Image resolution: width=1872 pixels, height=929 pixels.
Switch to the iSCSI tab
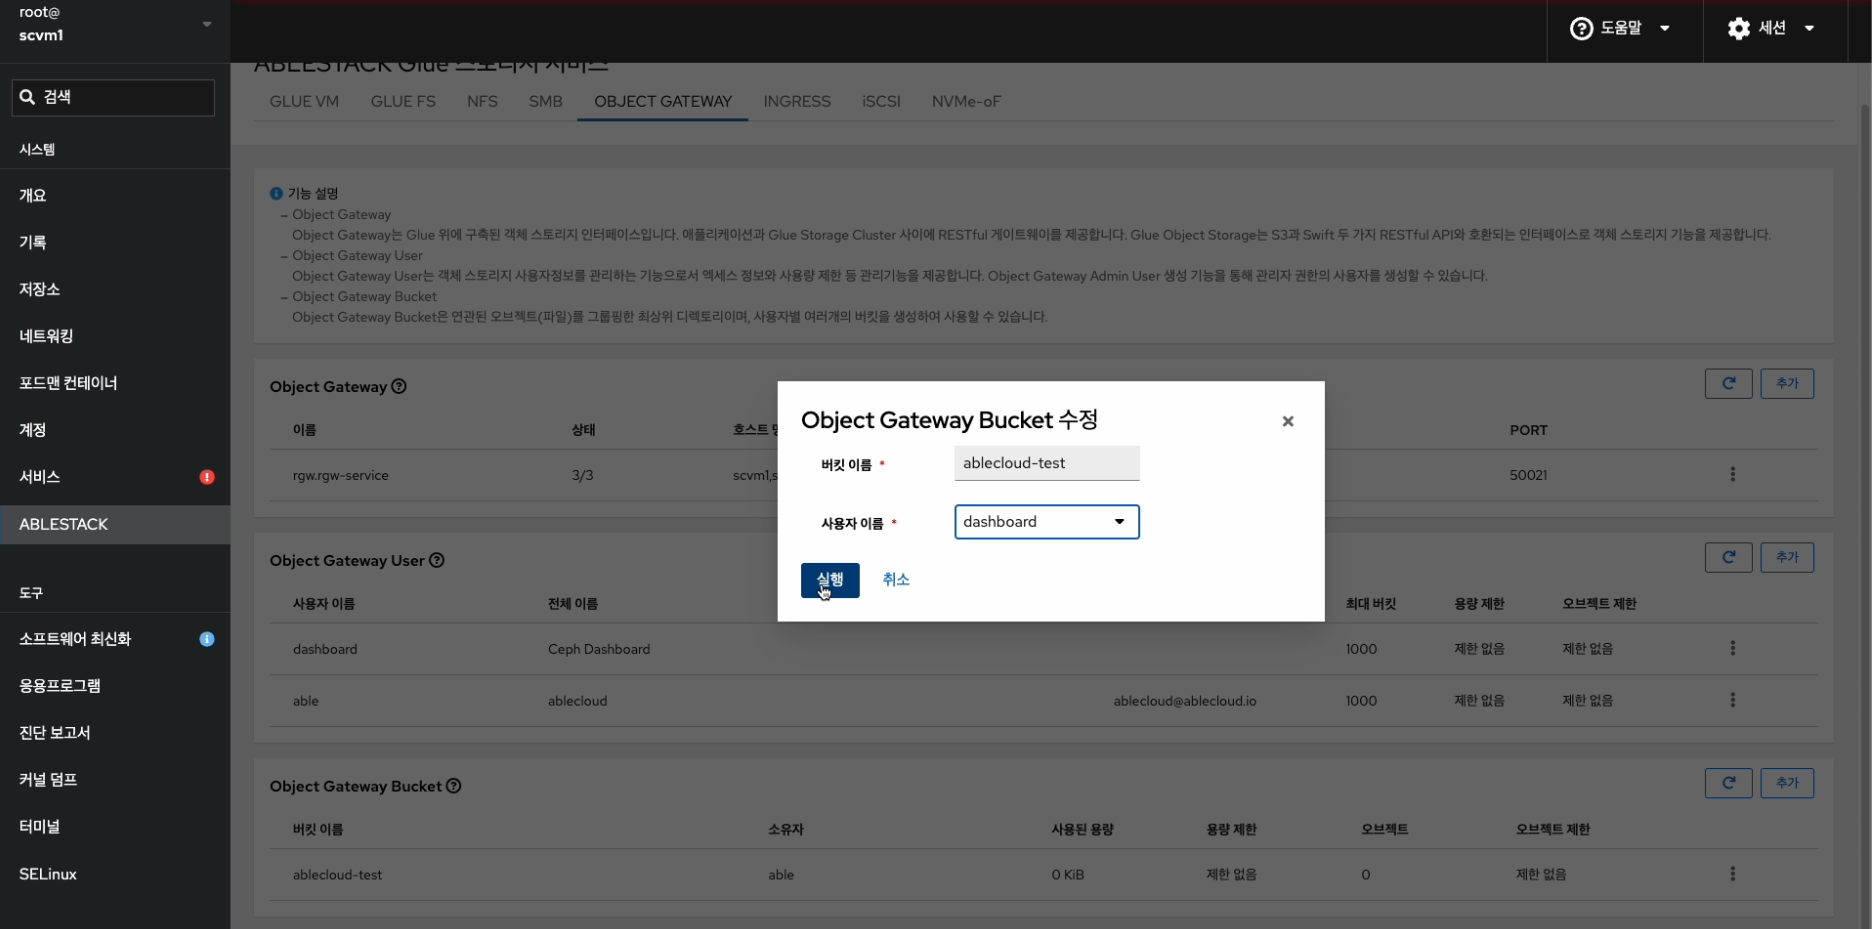pyautogui.click(x=881, y=102)
